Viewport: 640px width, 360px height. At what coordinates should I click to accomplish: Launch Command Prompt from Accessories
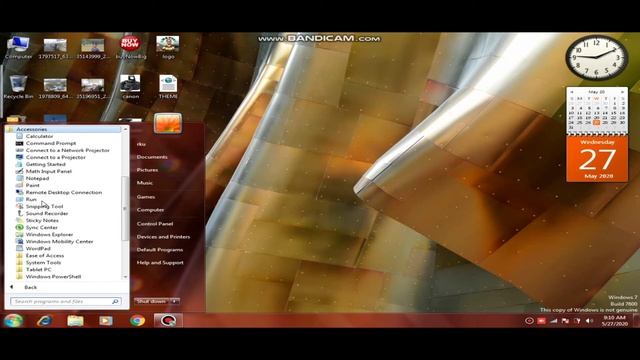tap(51, 143)
